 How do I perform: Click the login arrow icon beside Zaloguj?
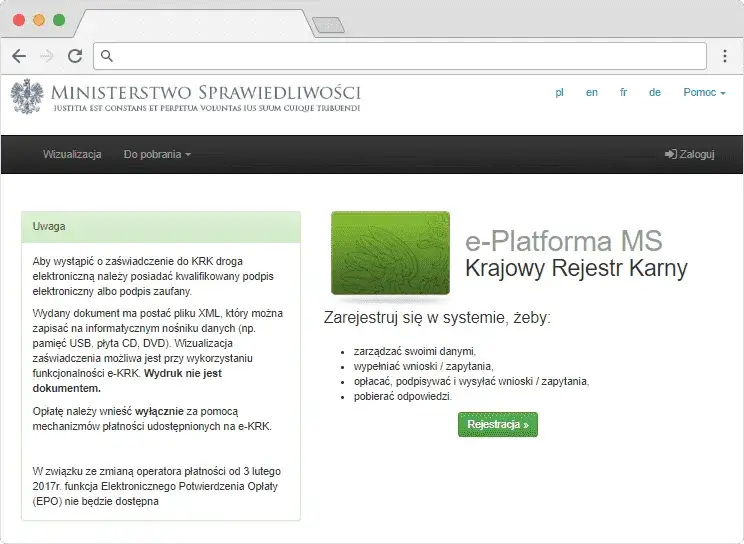tap(670, 154)
